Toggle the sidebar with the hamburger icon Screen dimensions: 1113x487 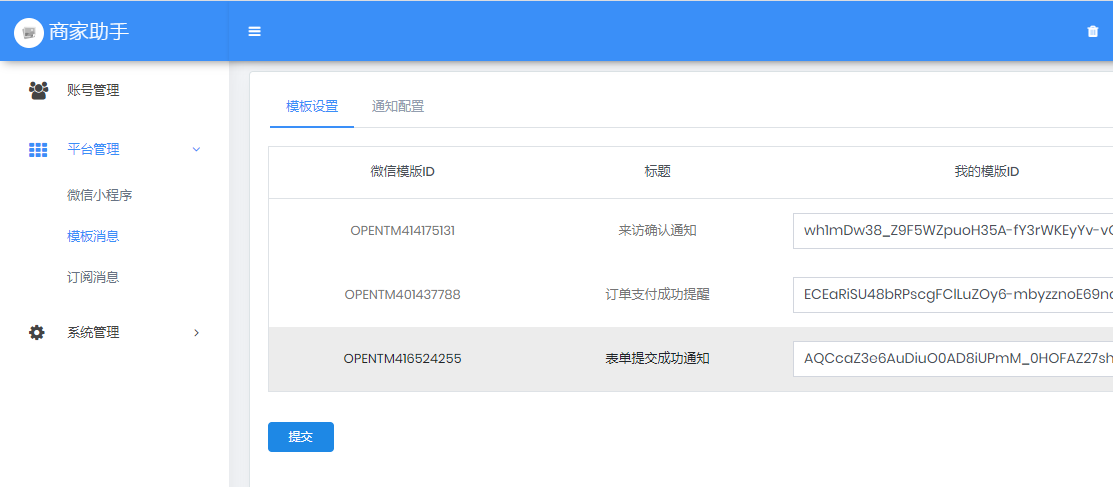pyautogui.click(x=255, y=32)
